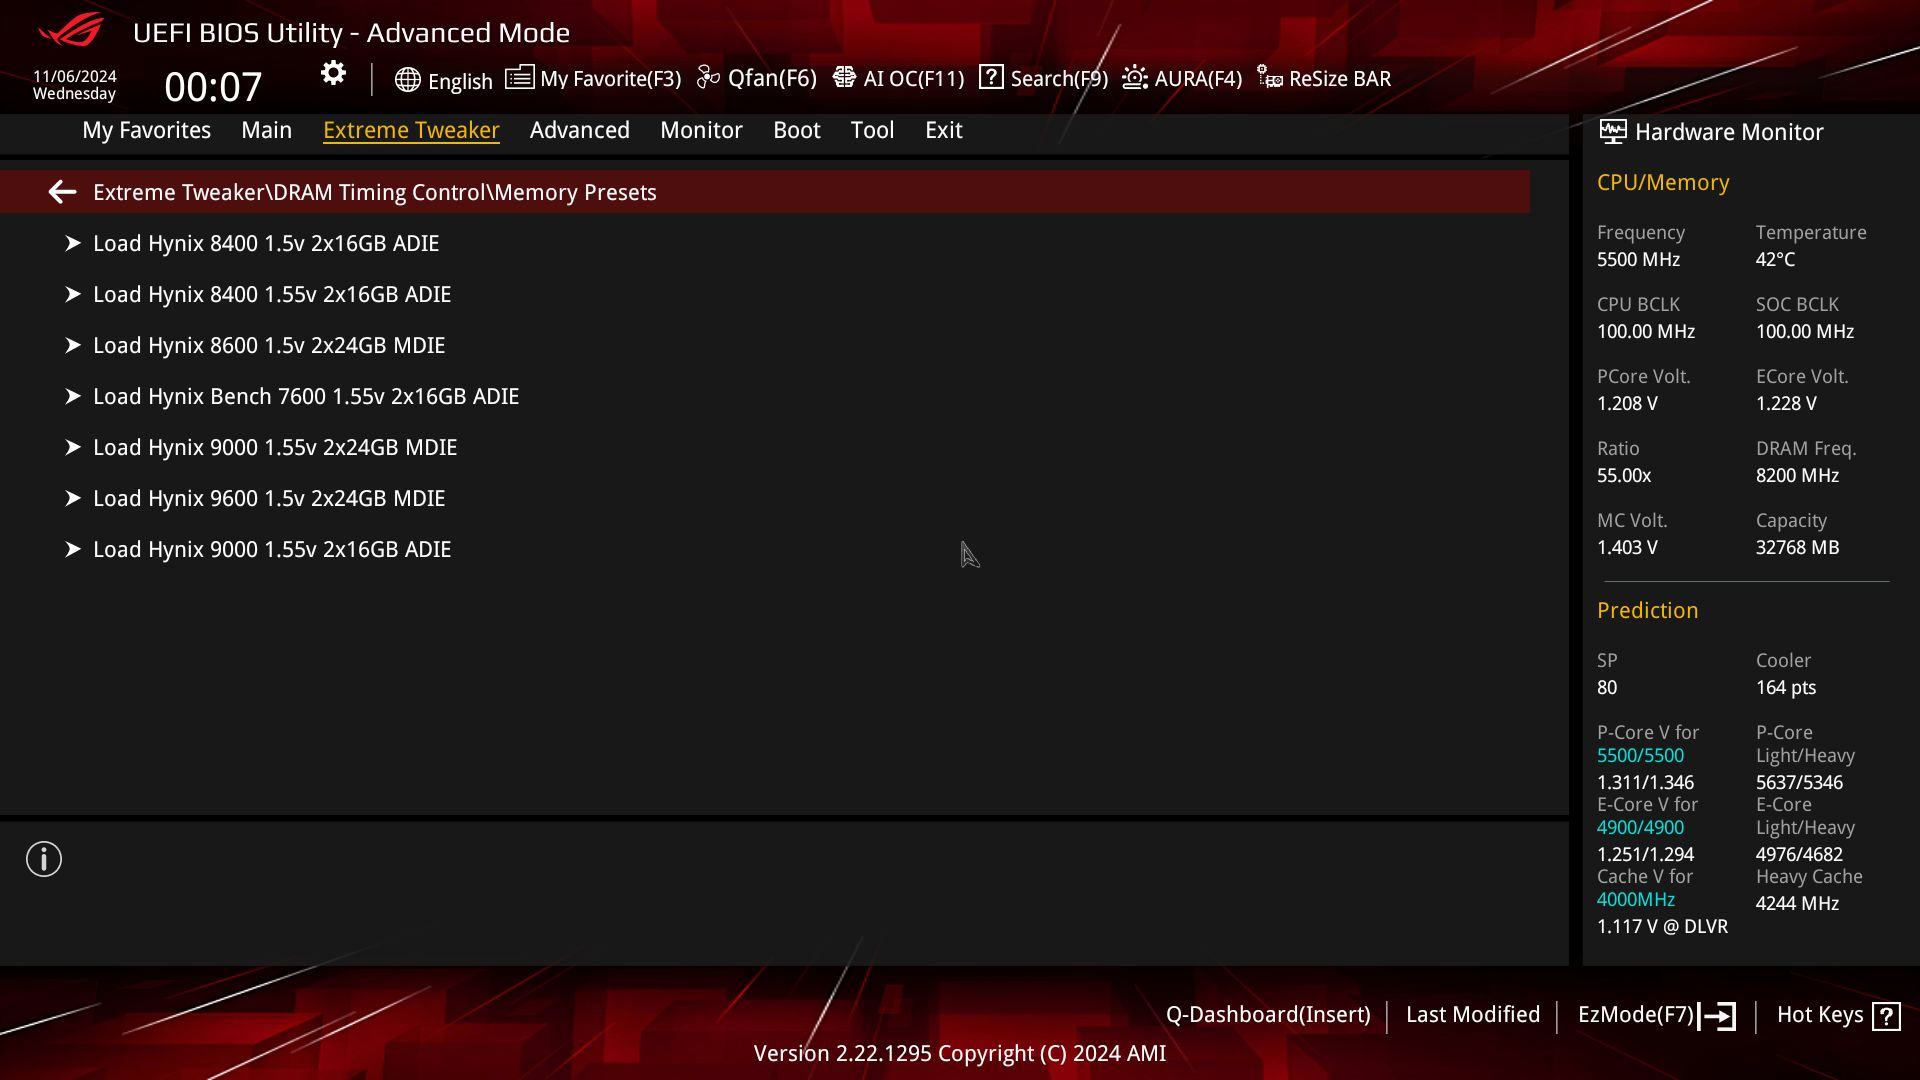Open the settings gear icon
The height and width of the screenshot is (1080, 1920).
(333, 73)
